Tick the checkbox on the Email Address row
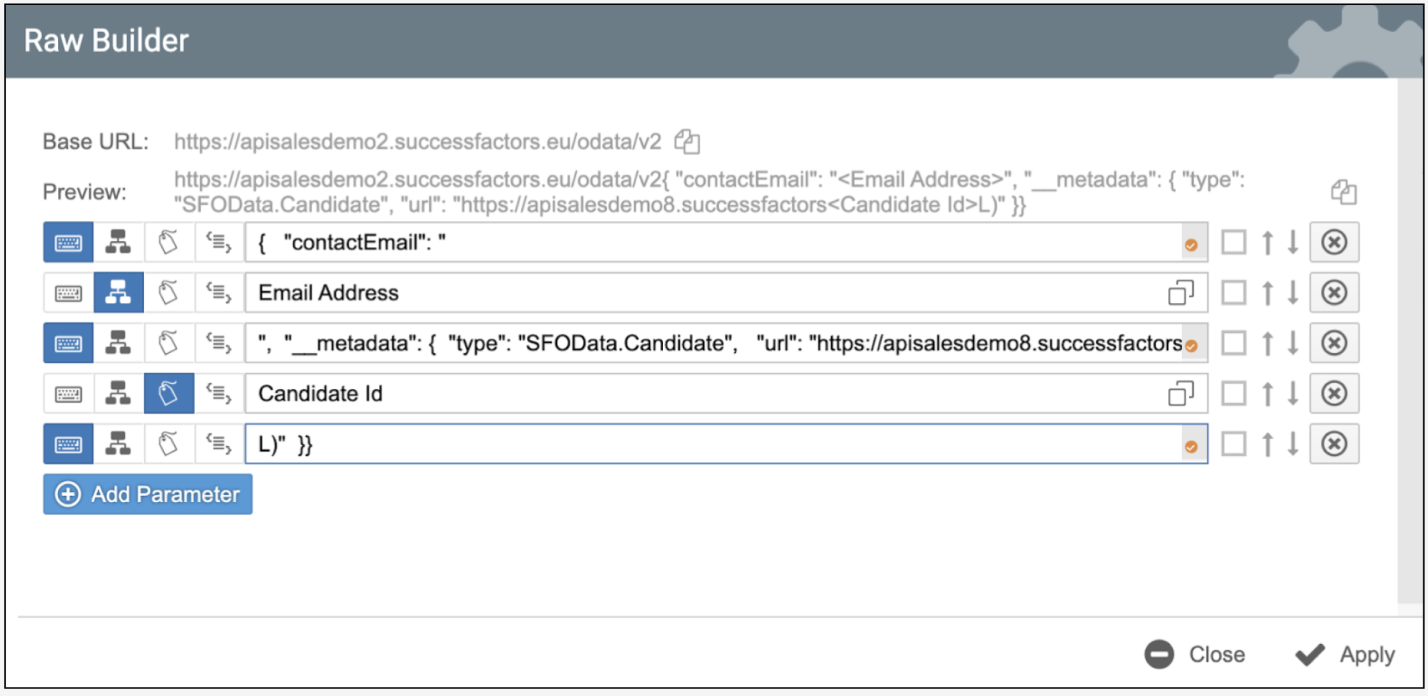1428x696 pixels. [1234, 293]
